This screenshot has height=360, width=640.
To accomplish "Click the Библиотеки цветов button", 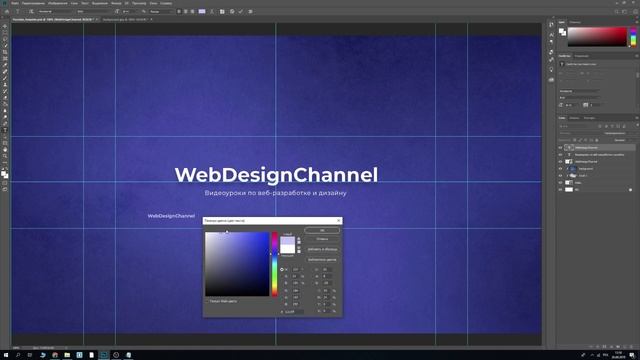I will pos(322,260).
